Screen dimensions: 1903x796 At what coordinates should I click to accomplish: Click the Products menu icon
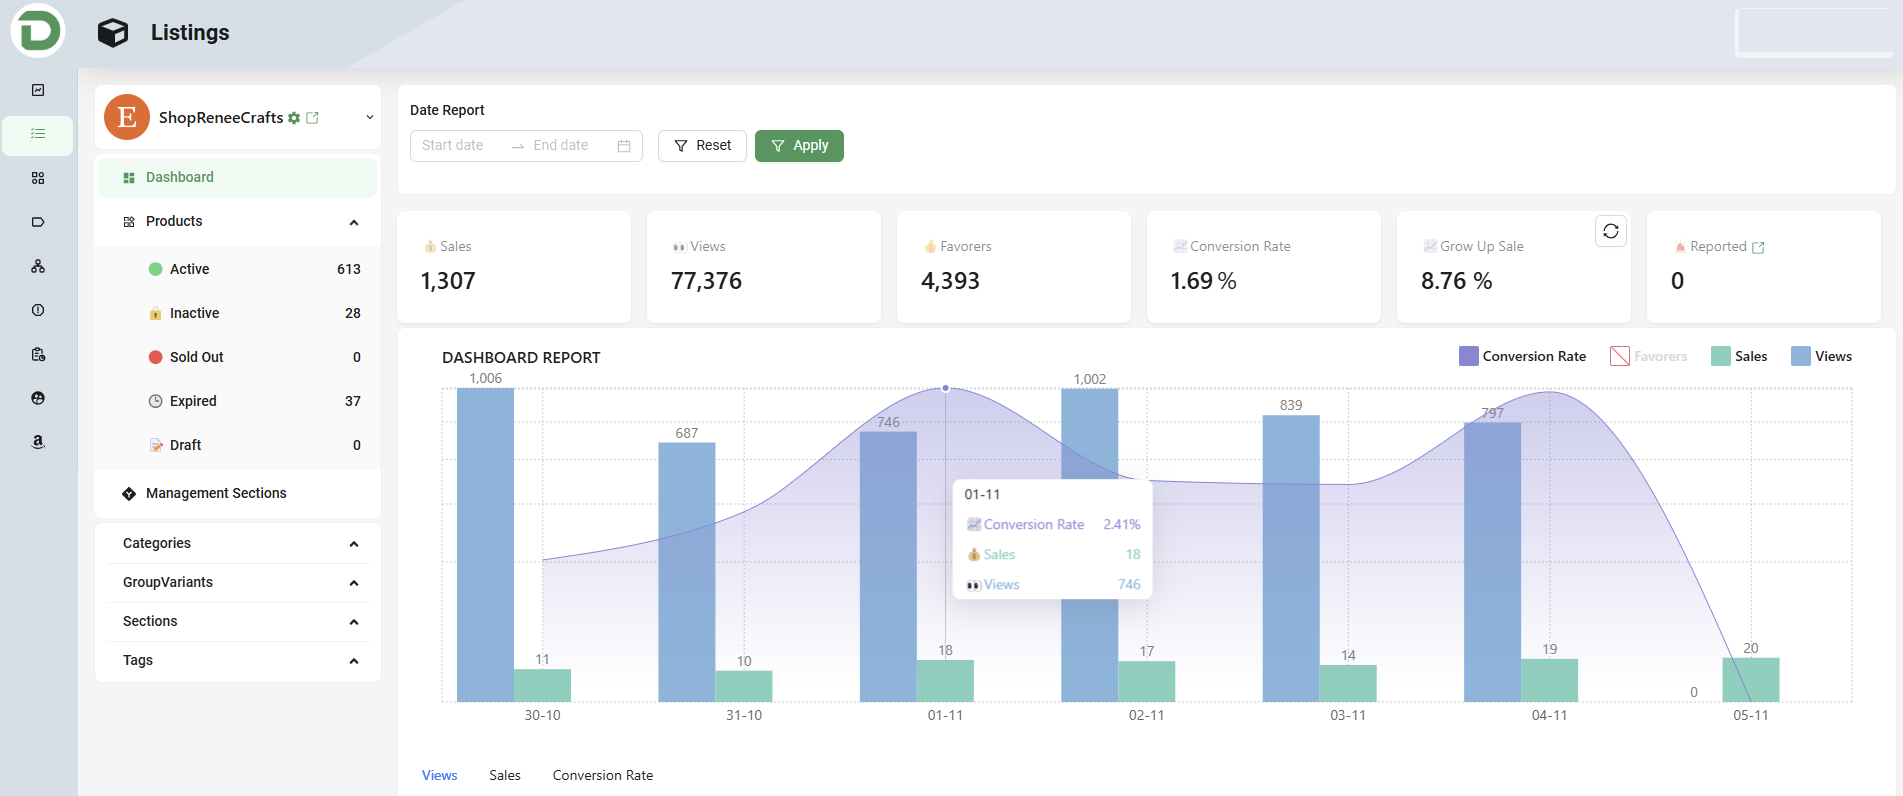pos(129,222)
